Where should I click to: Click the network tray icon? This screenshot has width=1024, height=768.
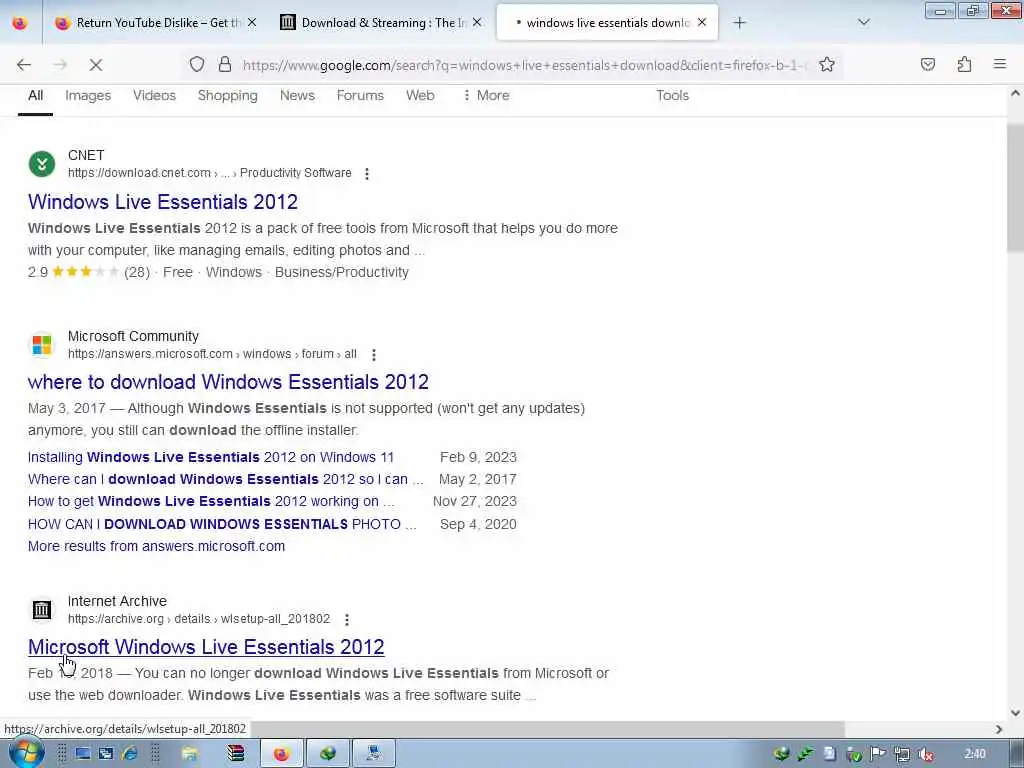point(902,754)
